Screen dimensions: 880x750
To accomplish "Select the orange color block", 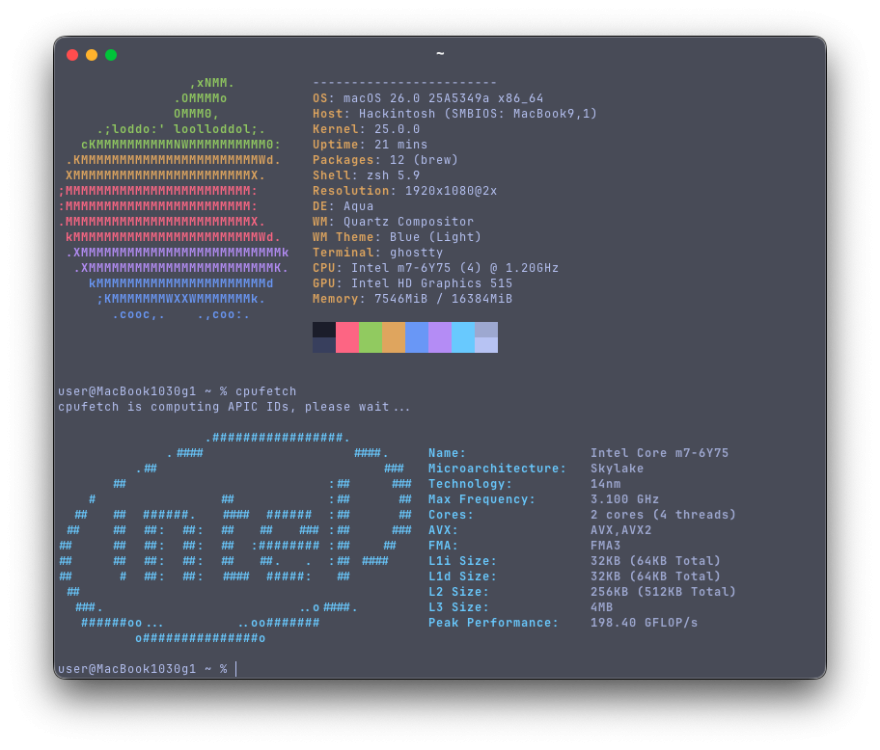I will click(x=393, y=337).
